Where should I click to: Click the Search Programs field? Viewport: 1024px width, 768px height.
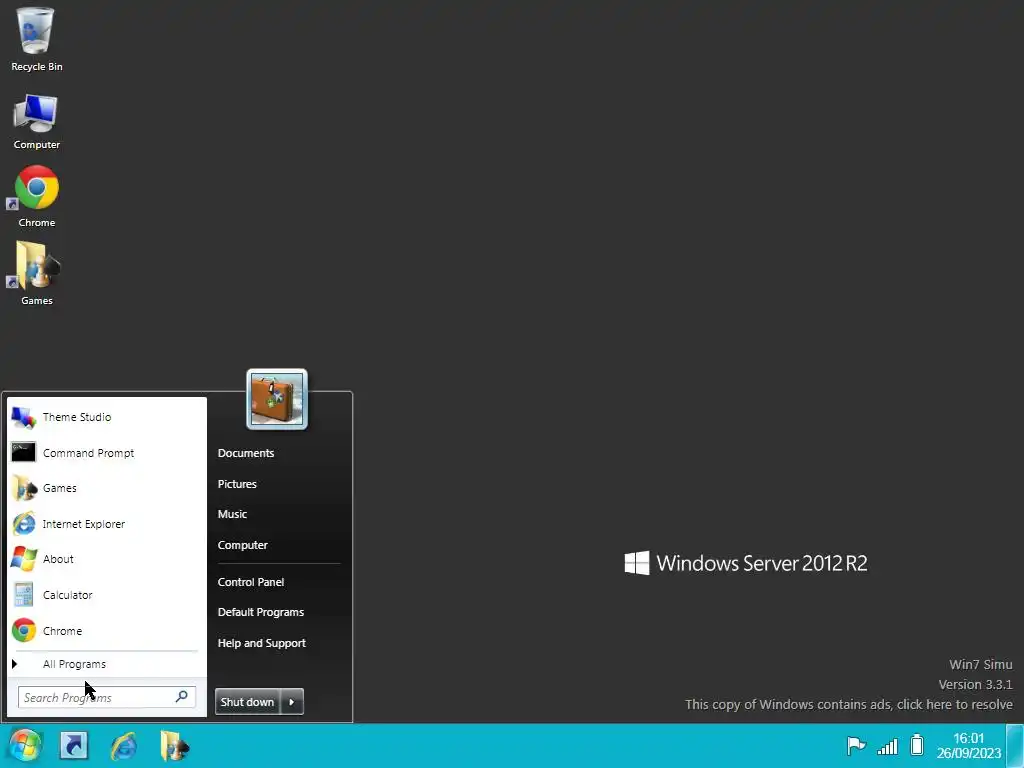click(x=106, y=697)
